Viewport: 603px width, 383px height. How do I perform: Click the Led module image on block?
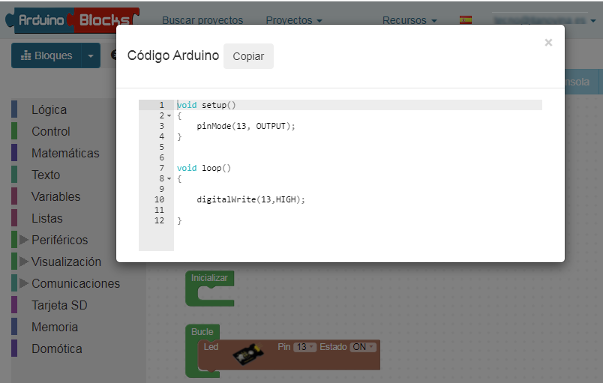click(249, 354)
